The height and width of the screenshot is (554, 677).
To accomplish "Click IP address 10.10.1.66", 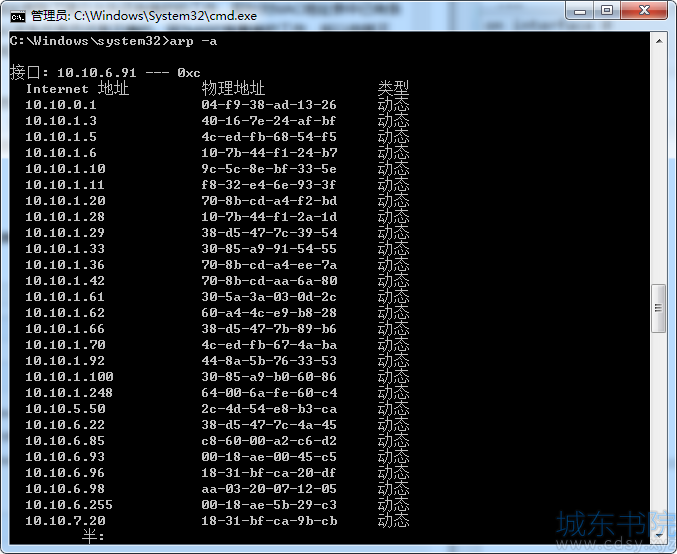I will point(65,329).
